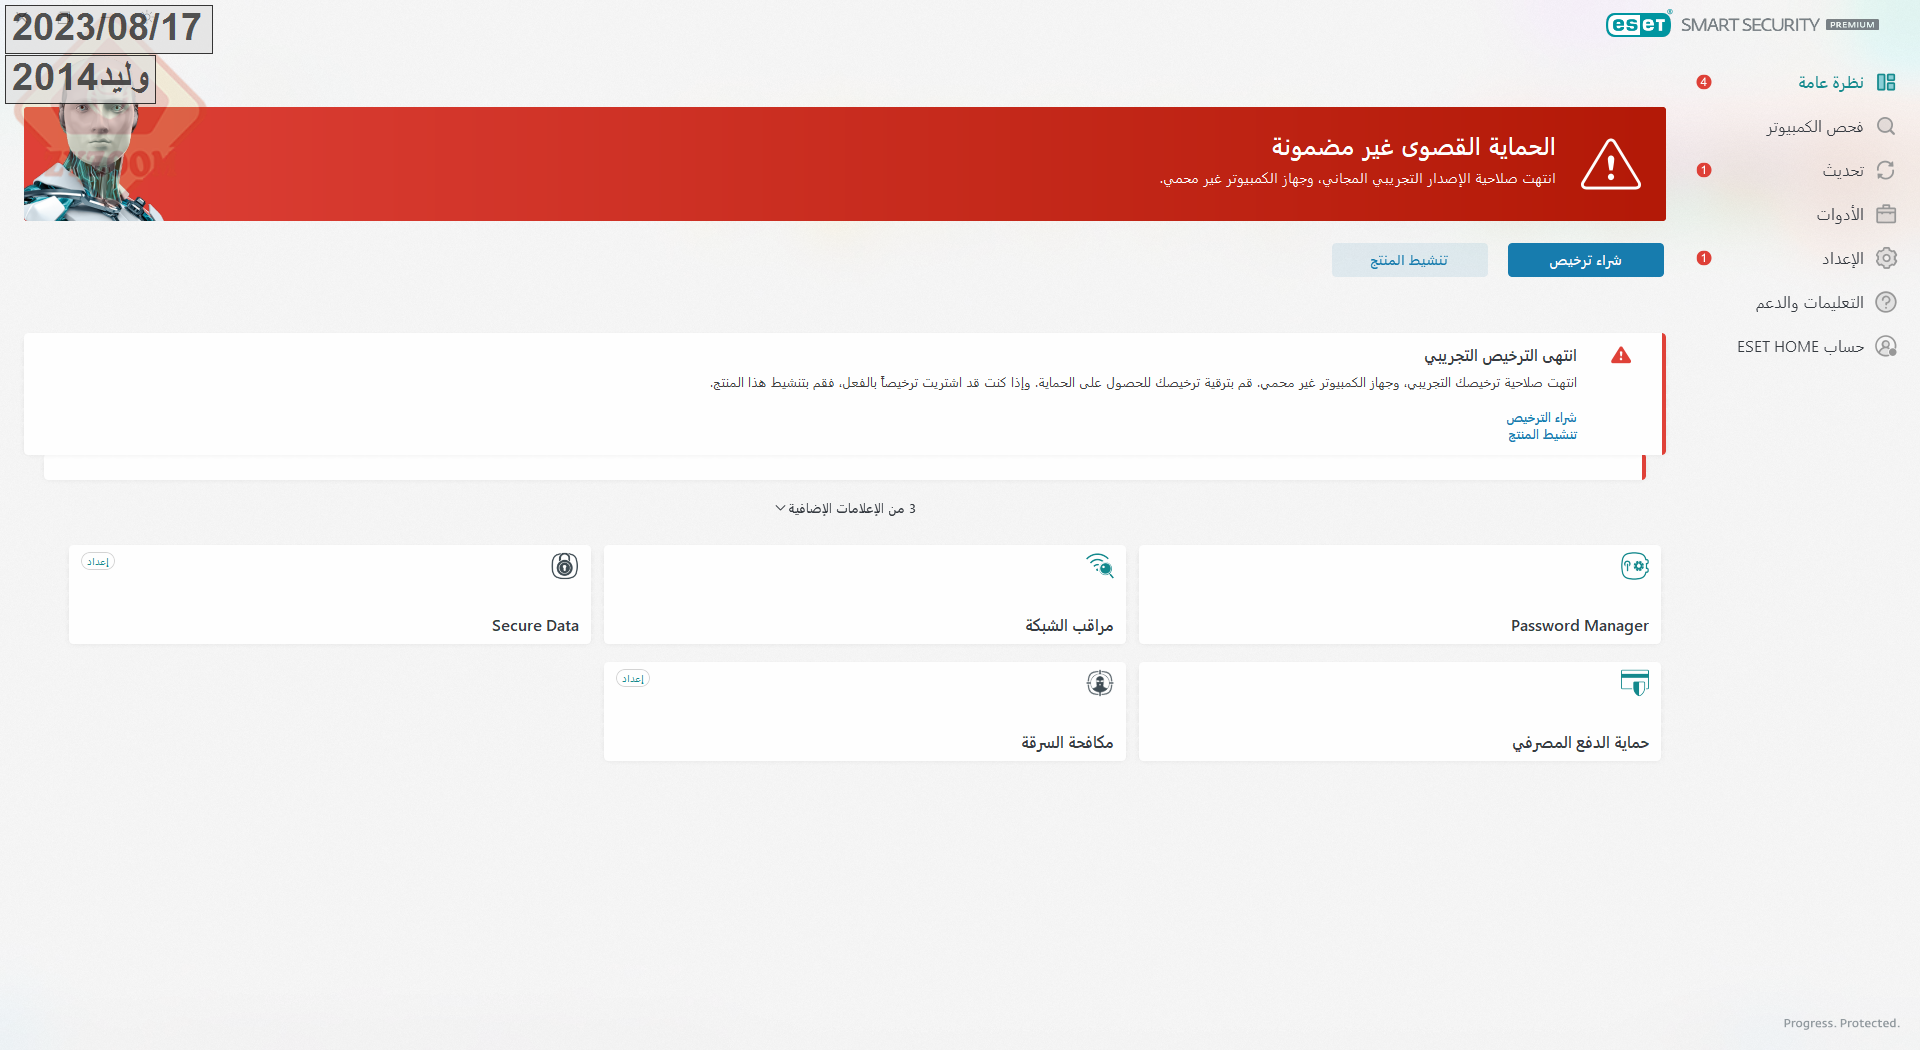1920x1050 pixels.
Task: Open the تحديث menu item
Action: pyautogui.click(x=1843, y=170)
